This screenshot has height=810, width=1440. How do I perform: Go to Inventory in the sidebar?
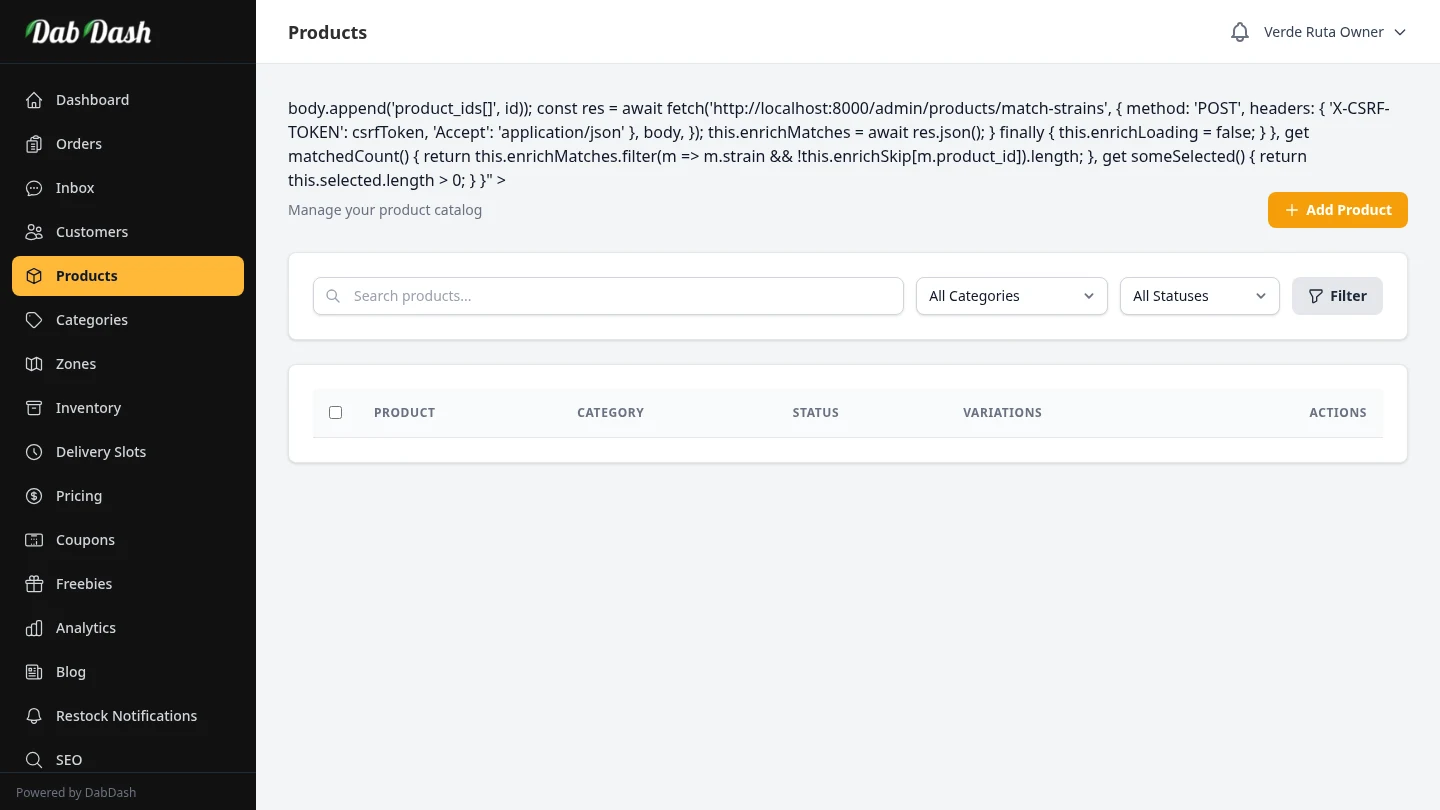[88, 408]
